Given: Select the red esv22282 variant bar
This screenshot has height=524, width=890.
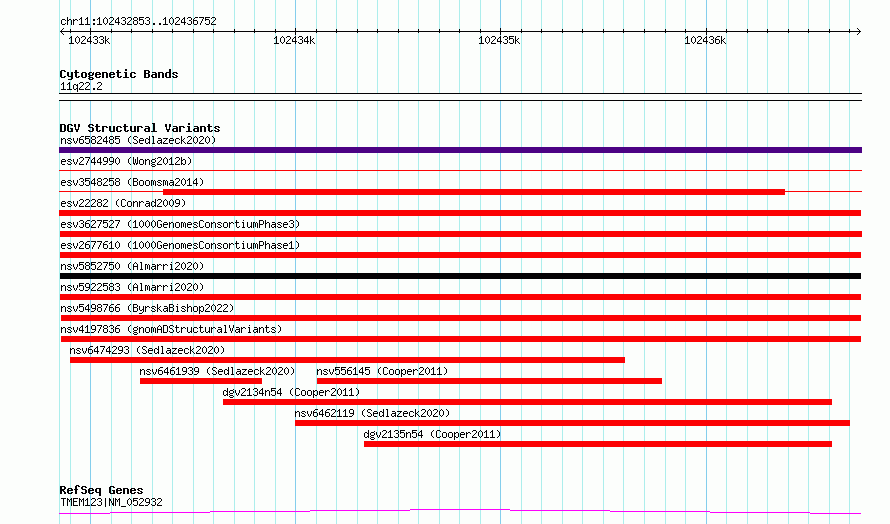Looking at the screenshot, I should coord(460,213).
